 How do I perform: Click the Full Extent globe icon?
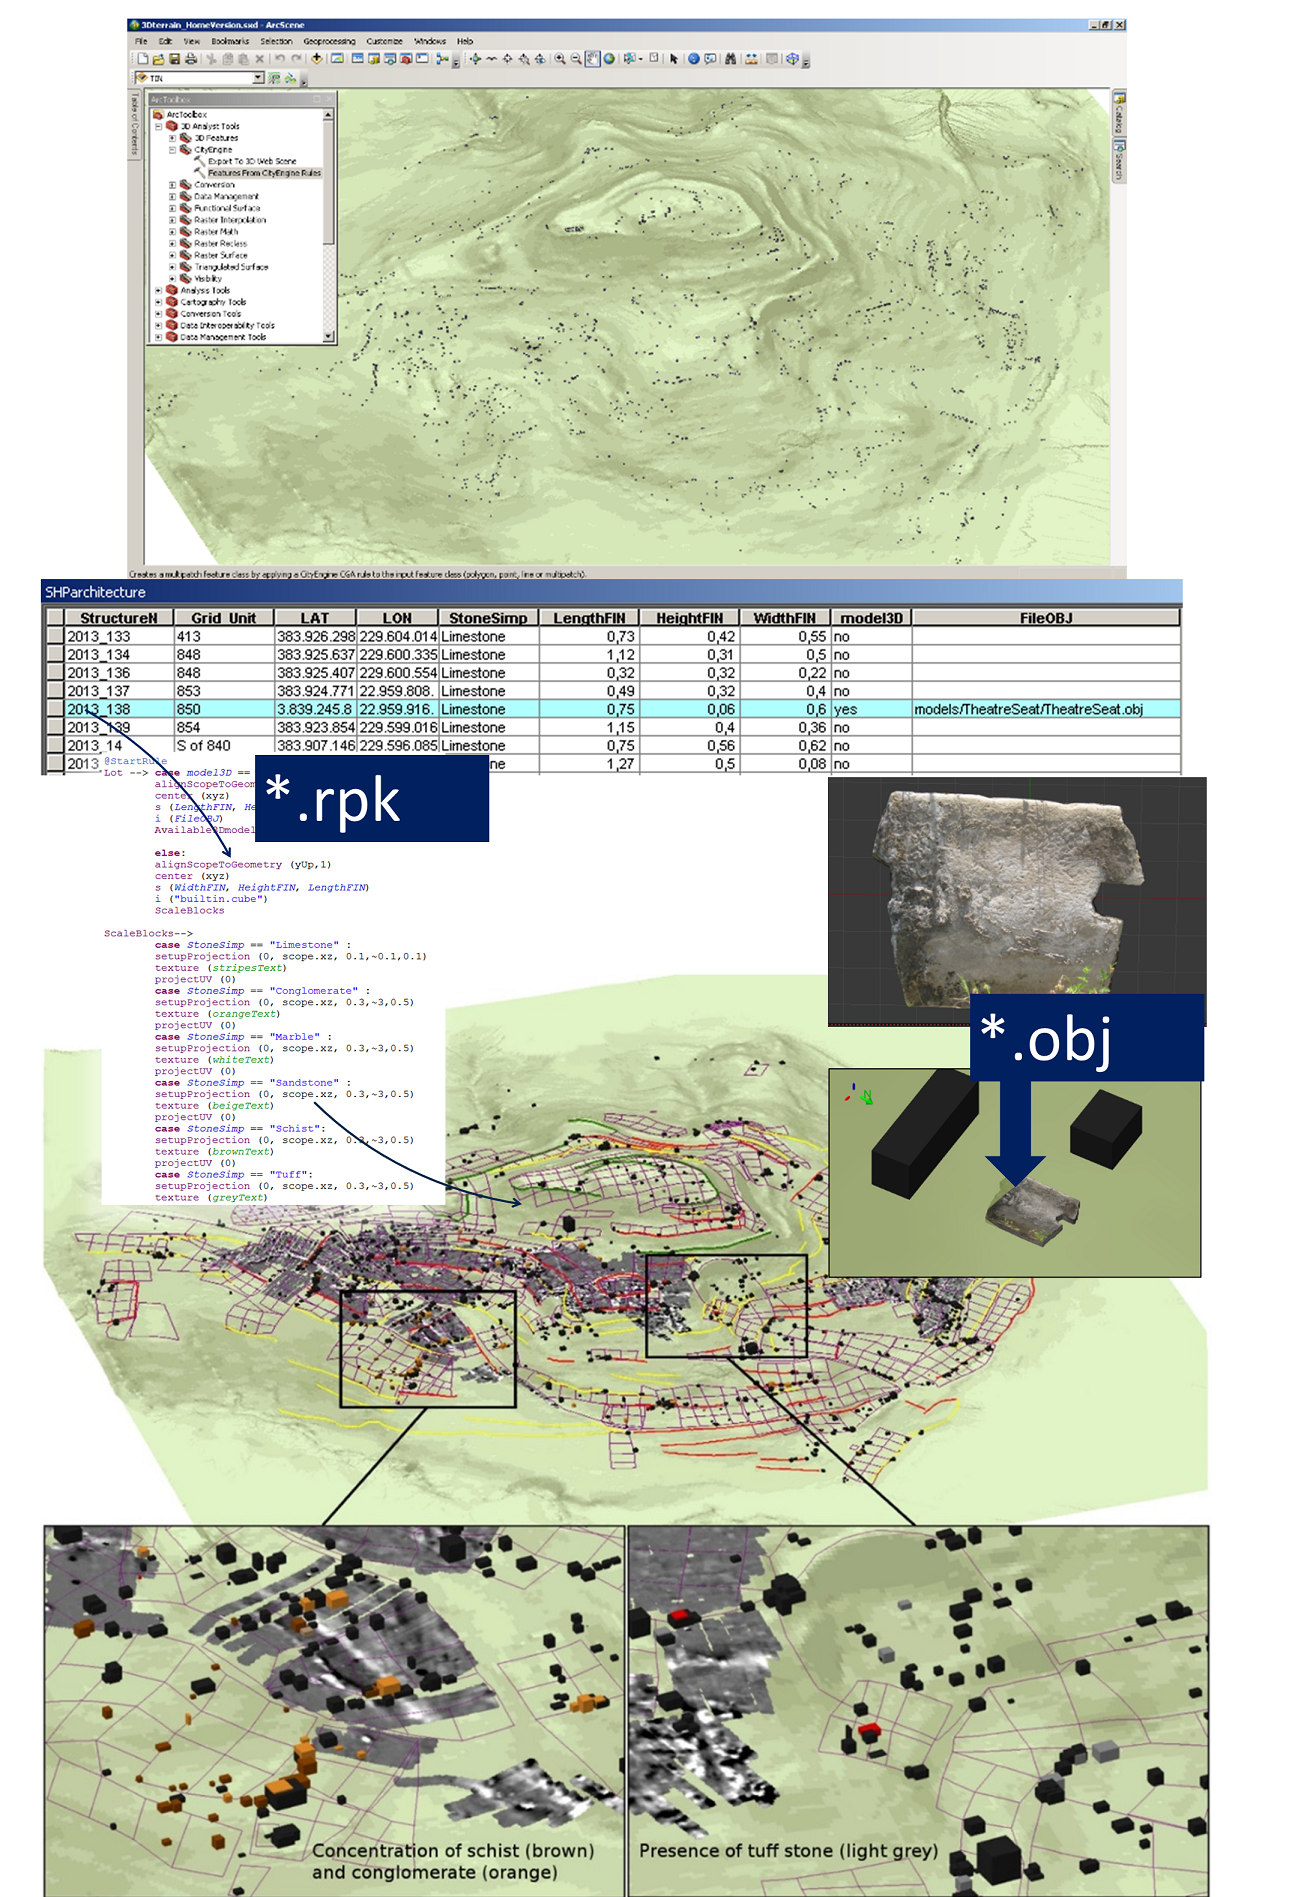point(609,59)
